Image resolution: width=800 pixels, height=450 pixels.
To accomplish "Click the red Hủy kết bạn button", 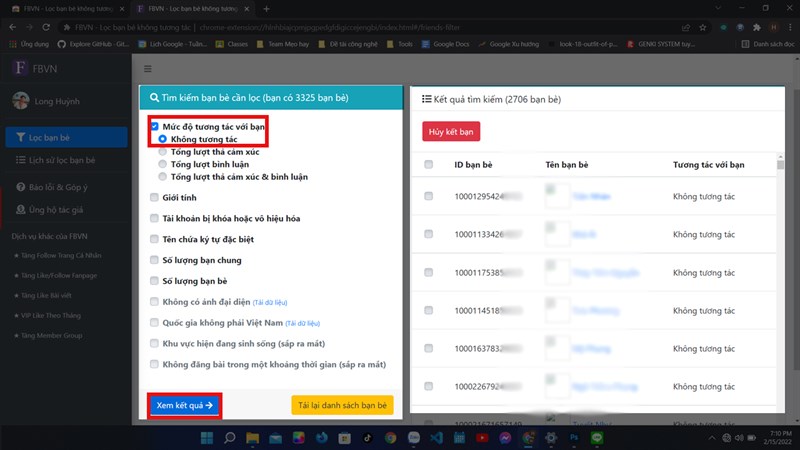I will (x=451, y=131).
